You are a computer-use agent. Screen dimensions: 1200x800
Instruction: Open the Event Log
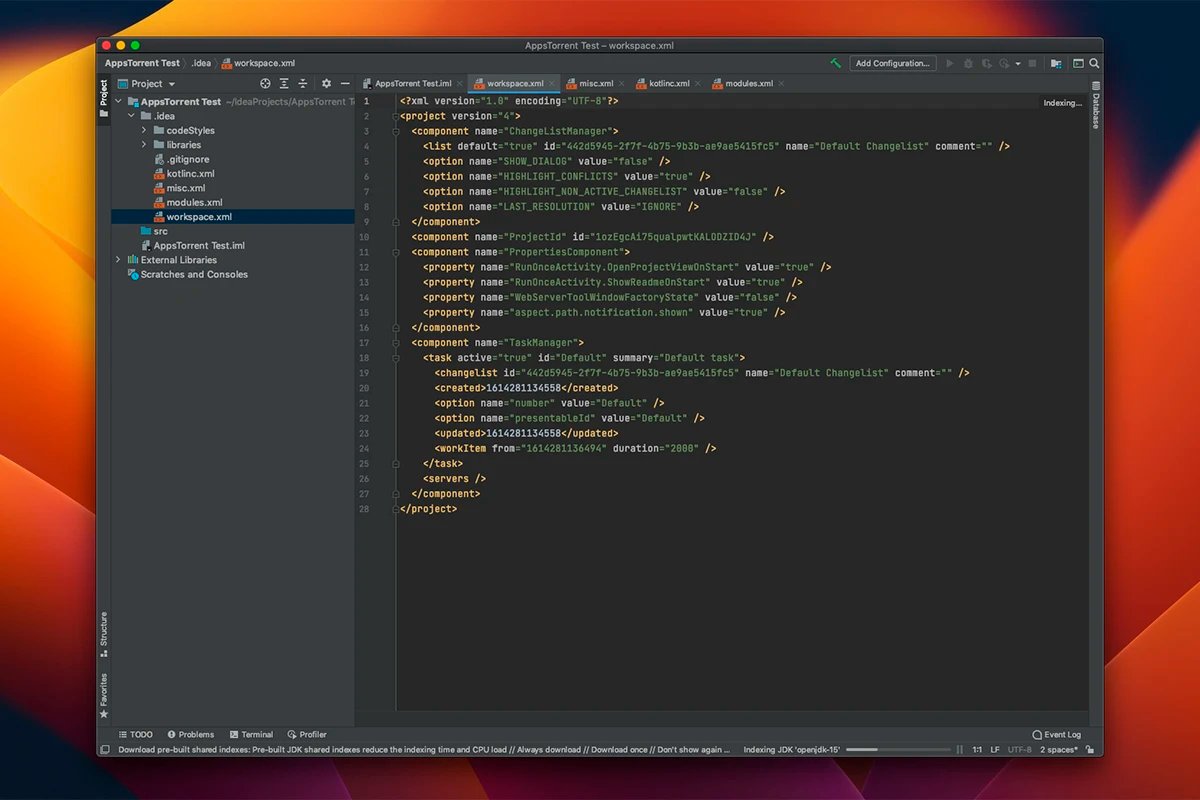click(1056, 734)
